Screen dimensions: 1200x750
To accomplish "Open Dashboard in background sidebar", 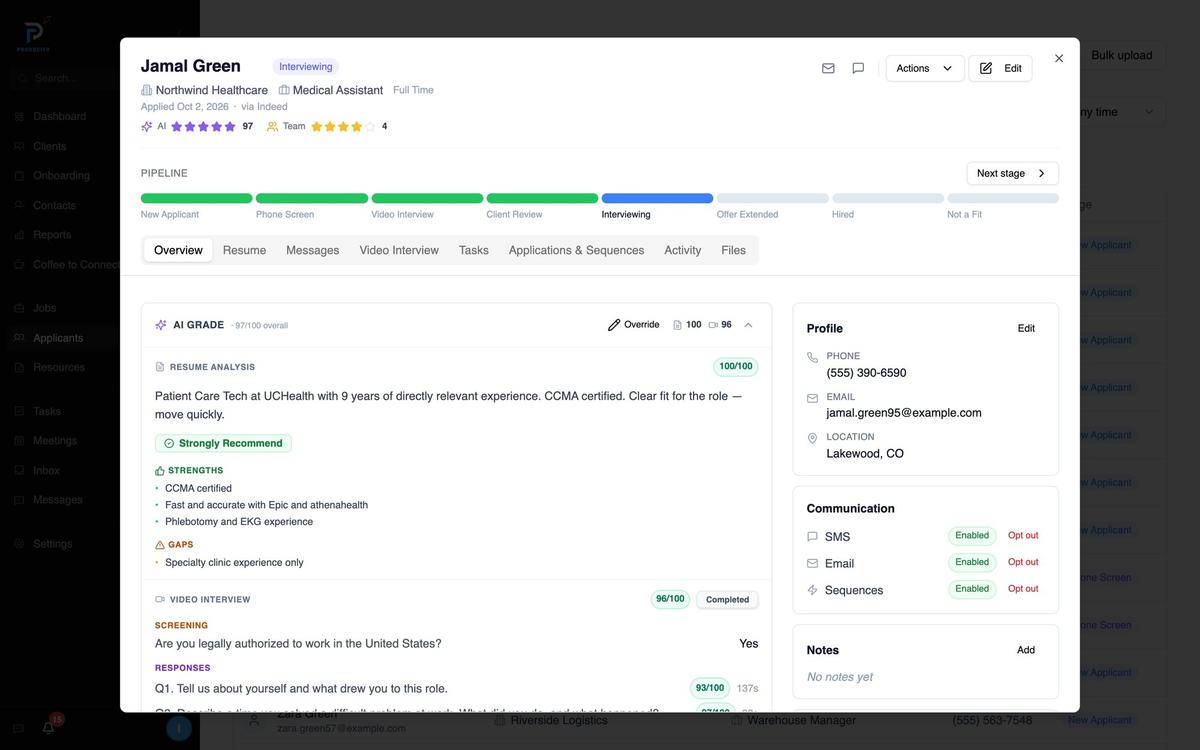I will [x=59, y=116].
